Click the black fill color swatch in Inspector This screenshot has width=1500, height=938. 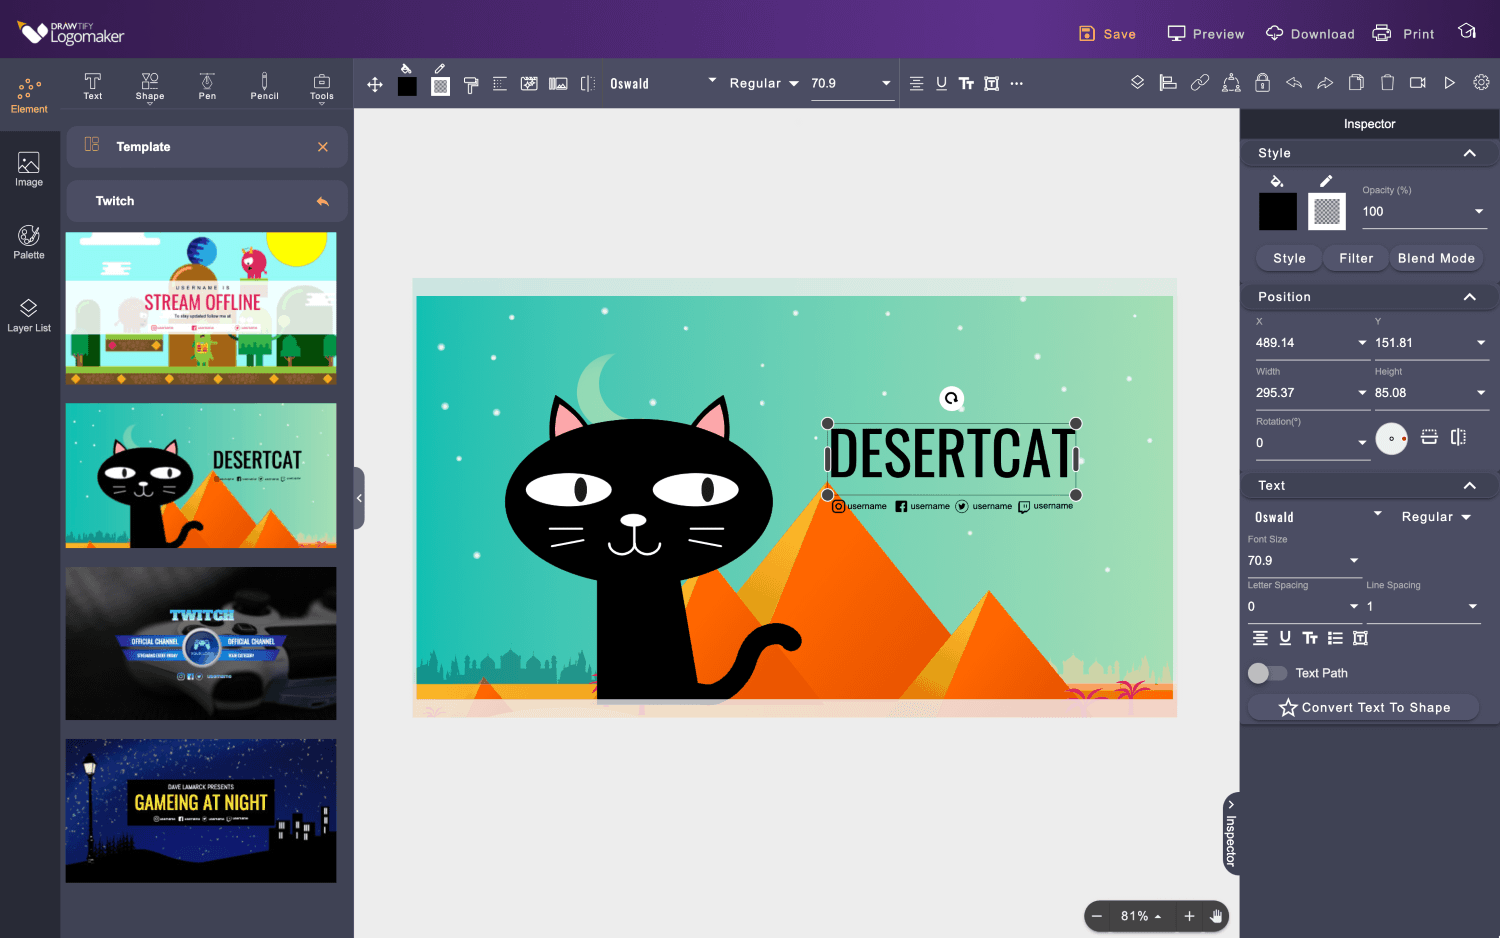pyautogui.click(x=1277, y=212)
